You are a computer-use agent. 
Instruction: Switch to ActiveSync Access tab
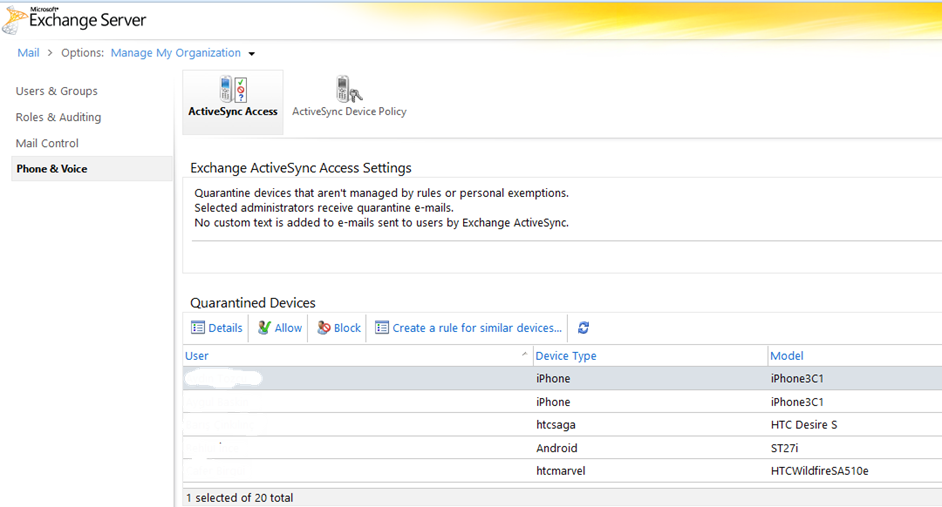pyautogui.click(x=233, y=102)
